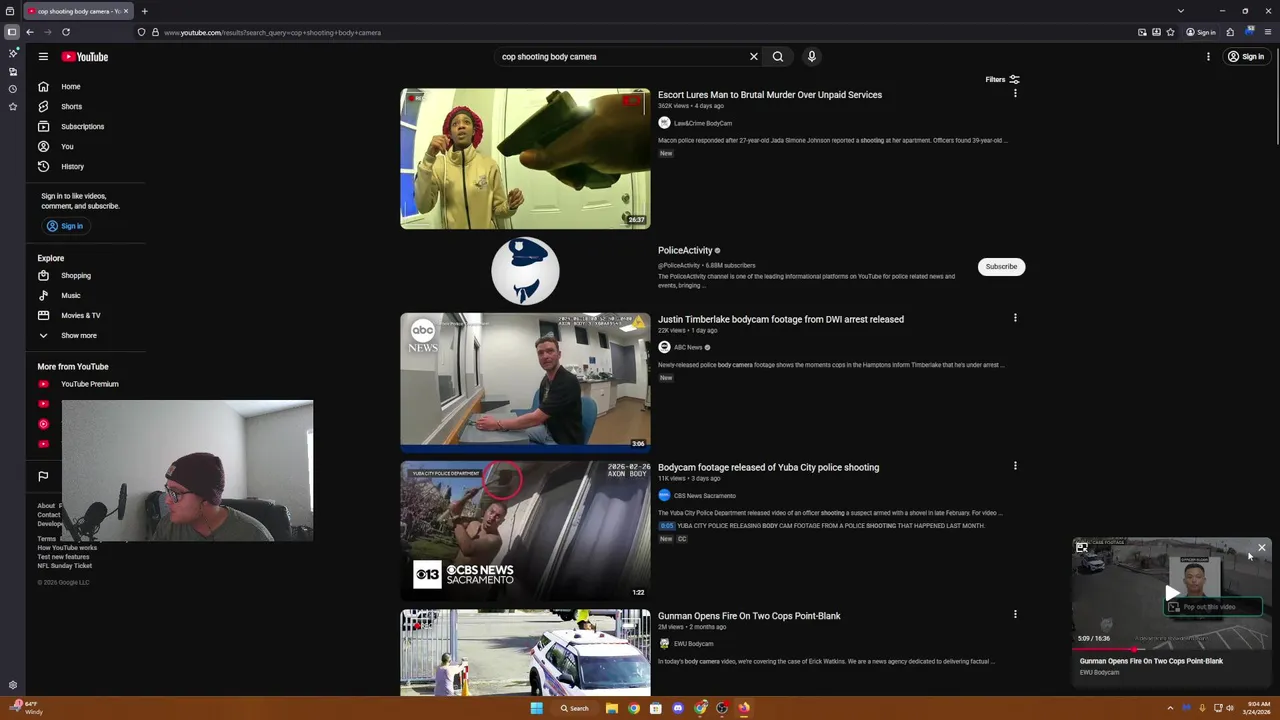Click sidebar Sign in button
Viewport: 1280px width, 720px height.
(x=64, y=226)
